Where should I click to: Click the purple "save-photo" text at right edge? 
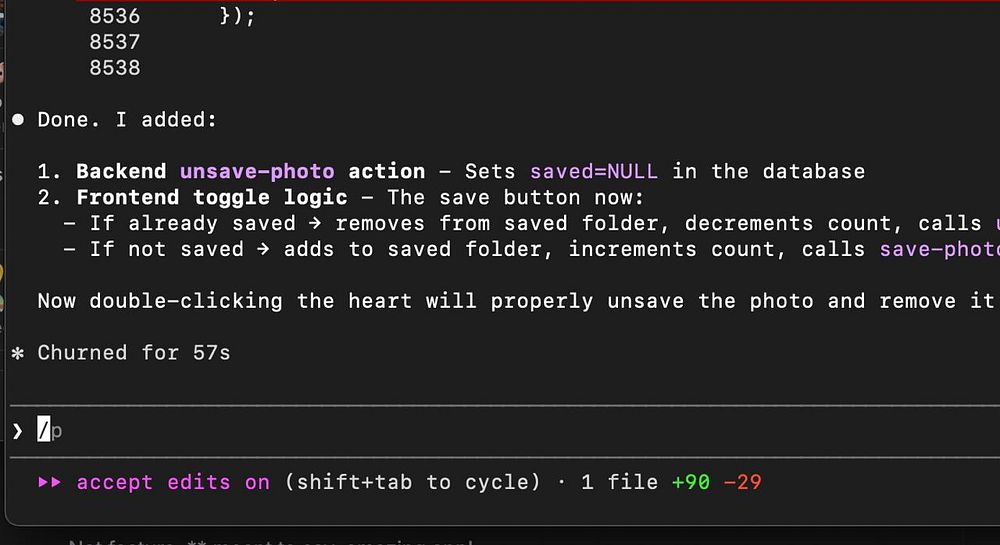938,249
